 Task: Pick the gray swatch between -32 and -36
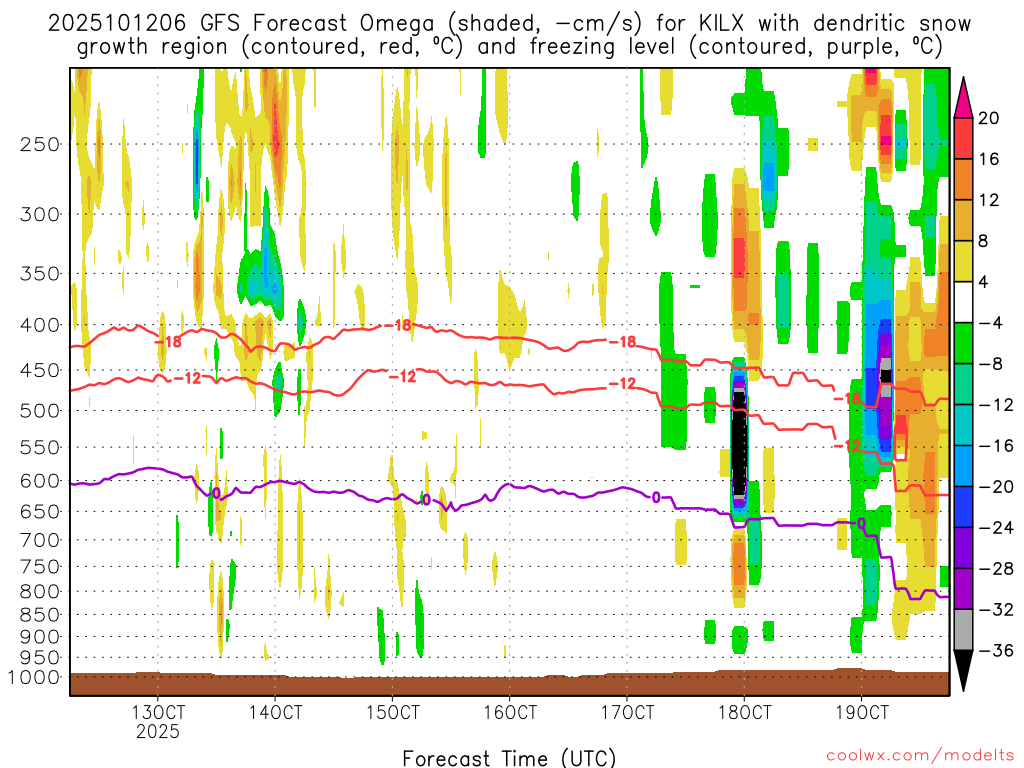(x=964, y=630)
